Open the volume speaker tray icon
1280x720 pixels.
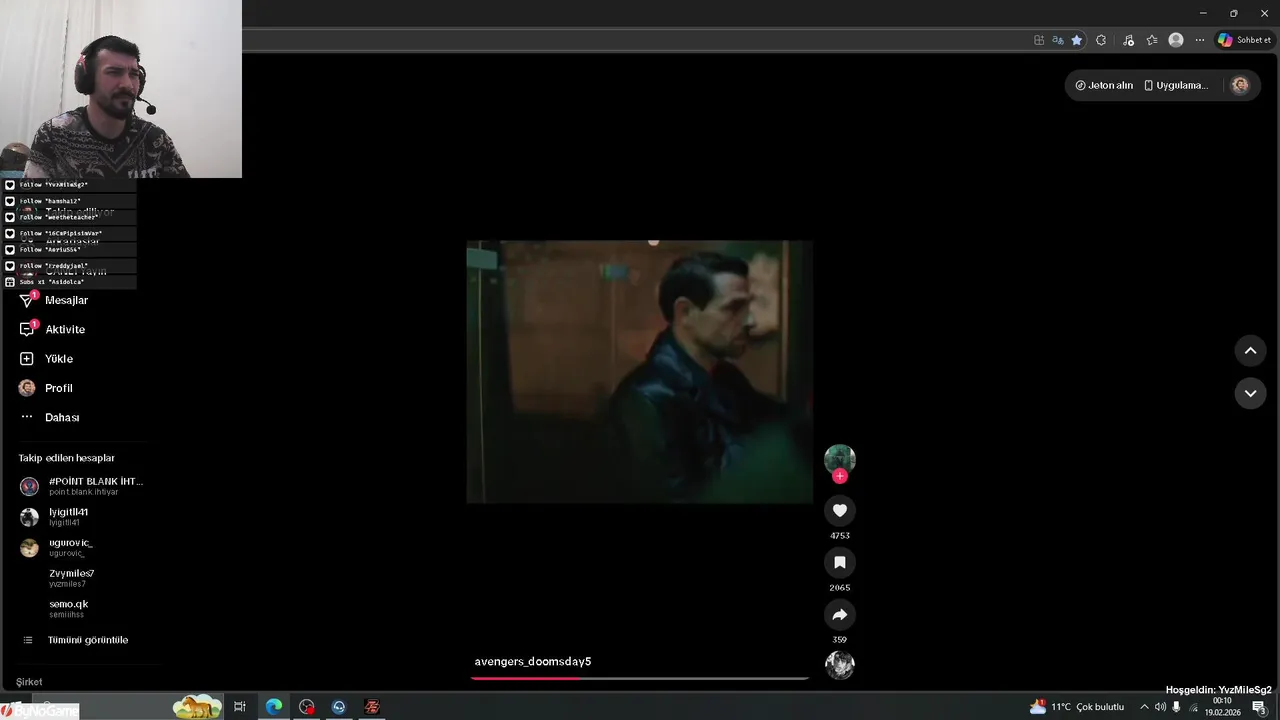click(x=1160, y=707)
